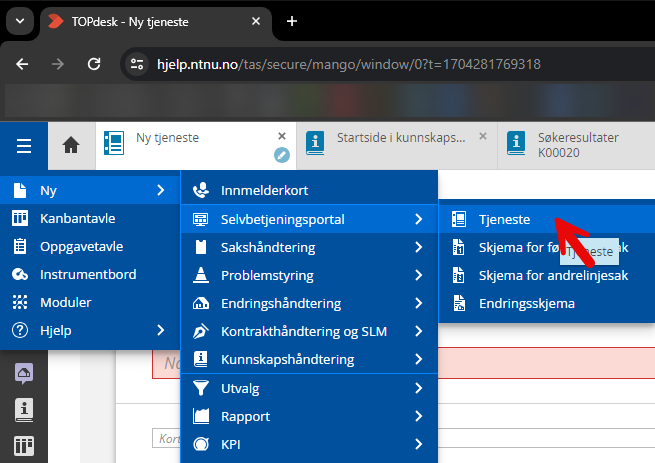Select Tjeneste in the submenu
The image size is (655, 463).
(546, 219)
